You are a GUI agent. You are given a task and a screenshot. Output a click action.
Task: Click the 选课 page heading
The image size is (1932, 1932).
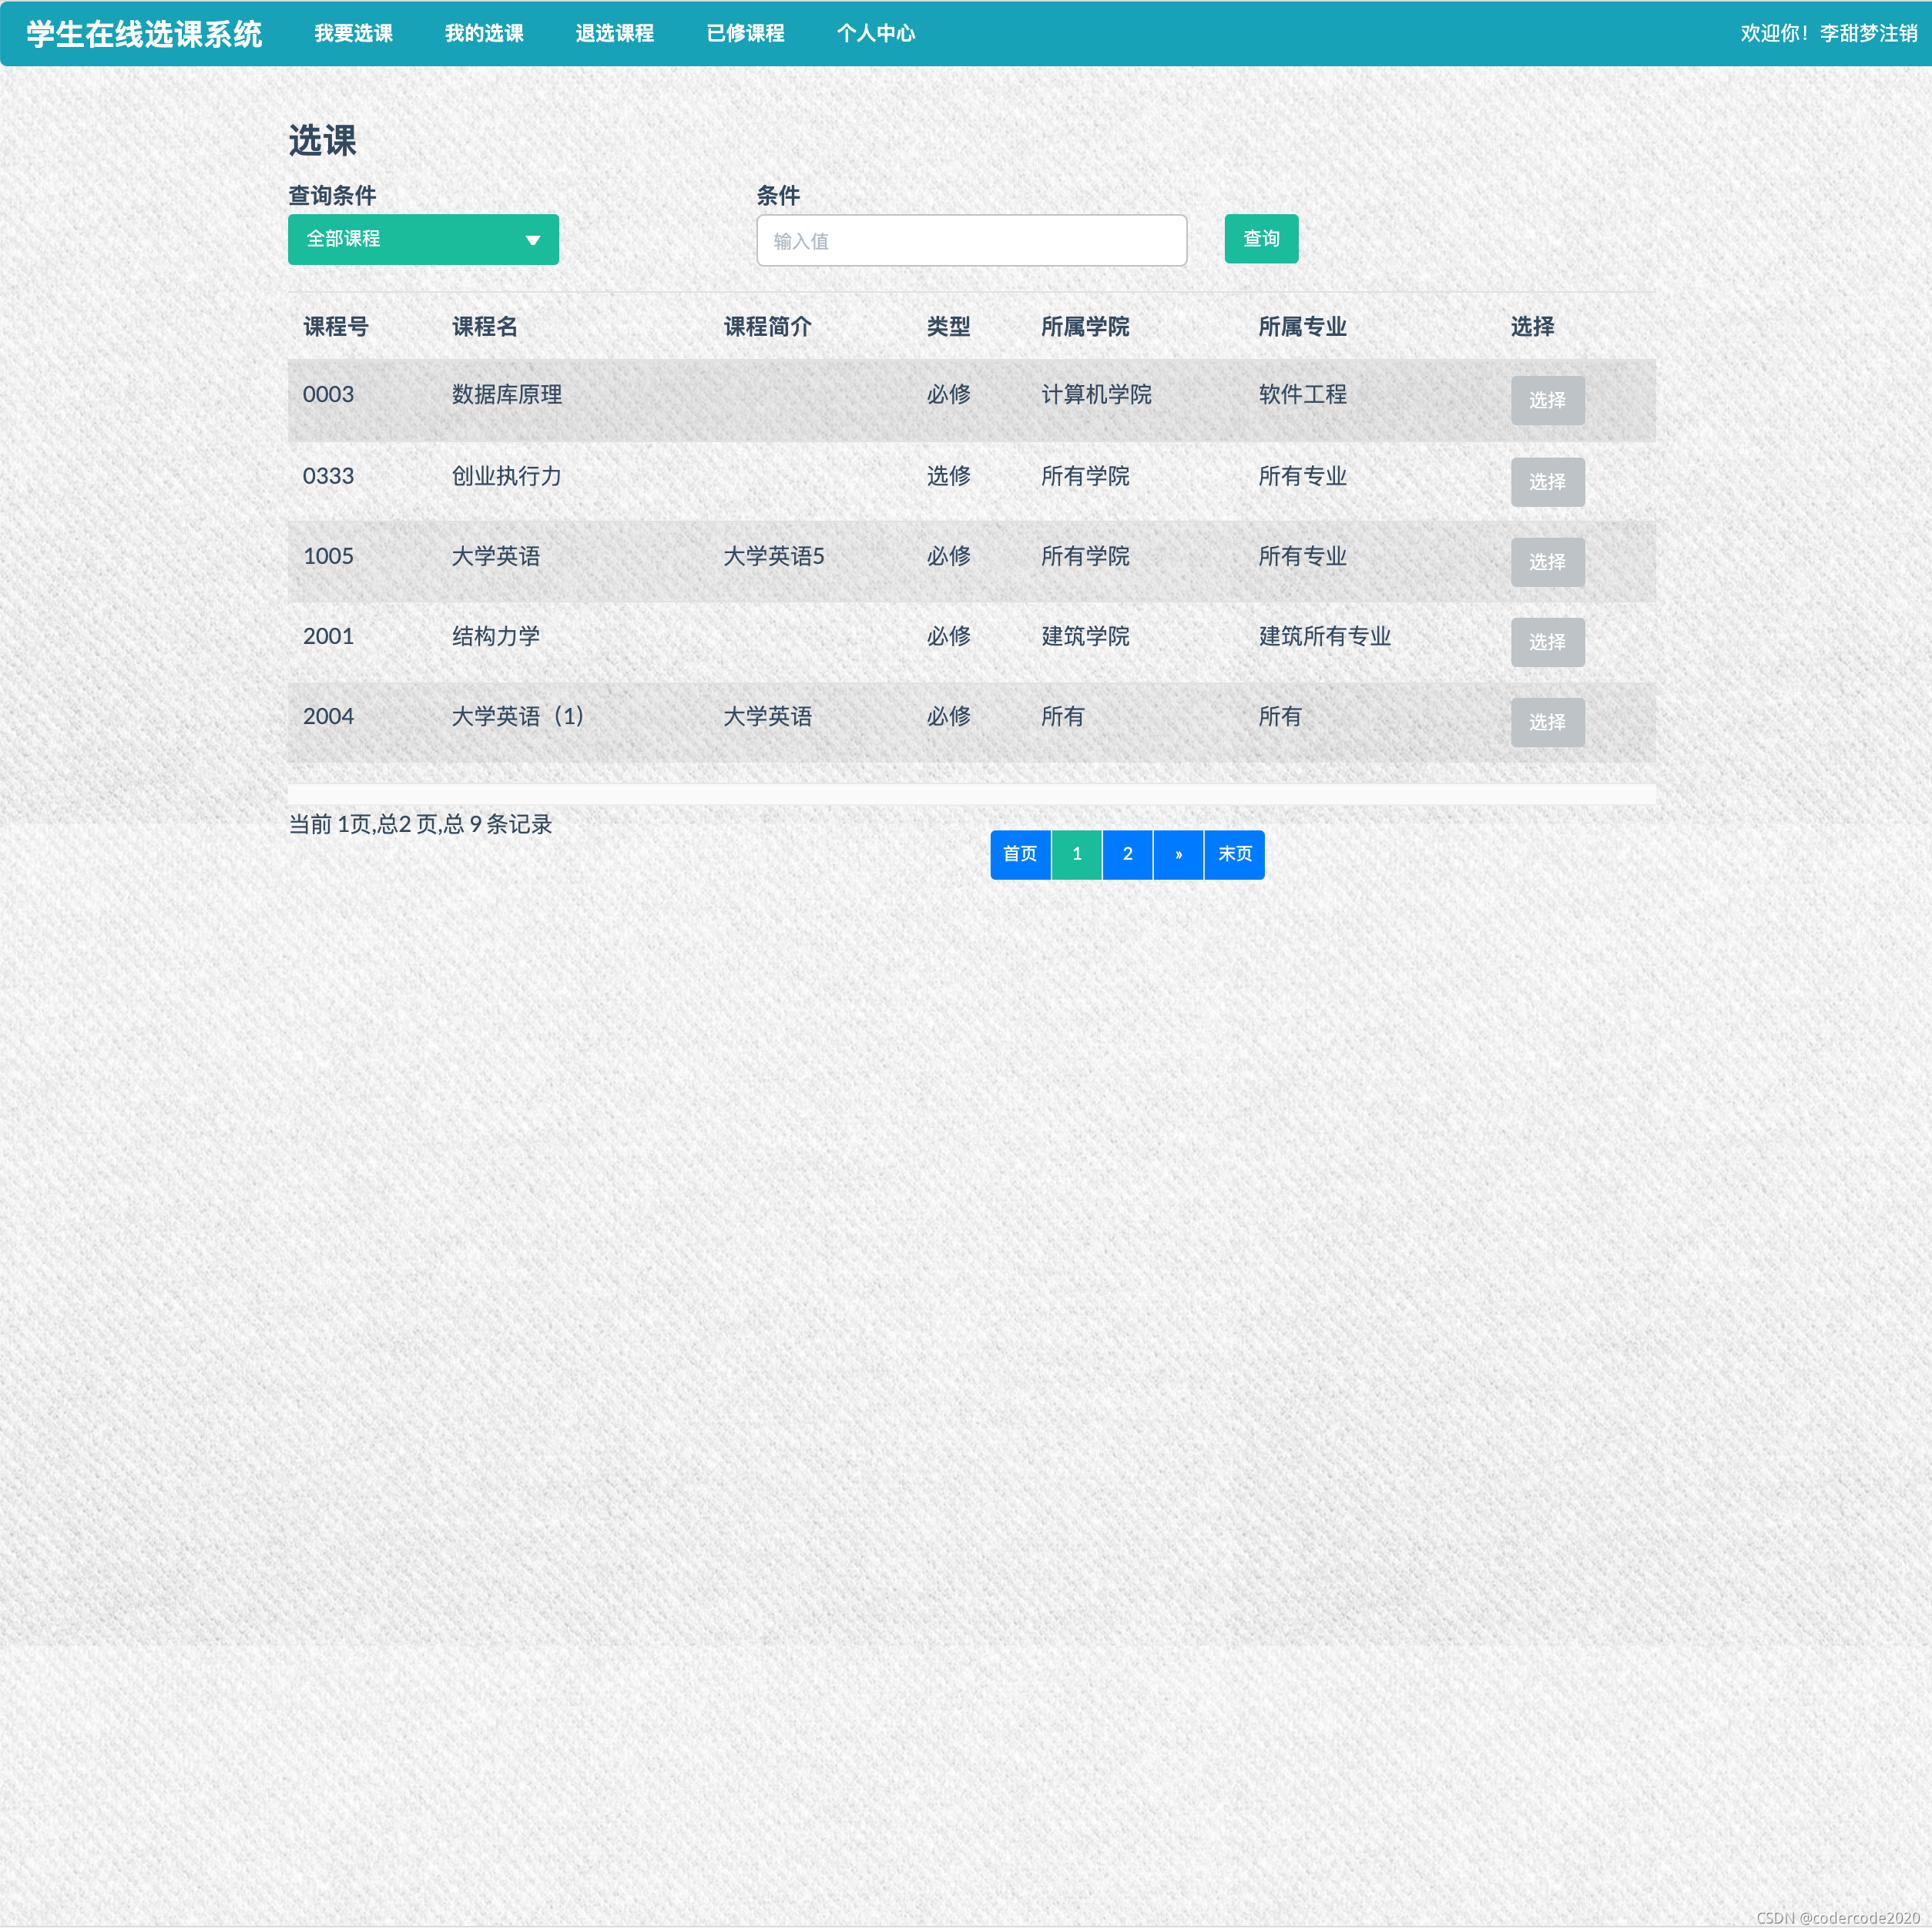322,140
